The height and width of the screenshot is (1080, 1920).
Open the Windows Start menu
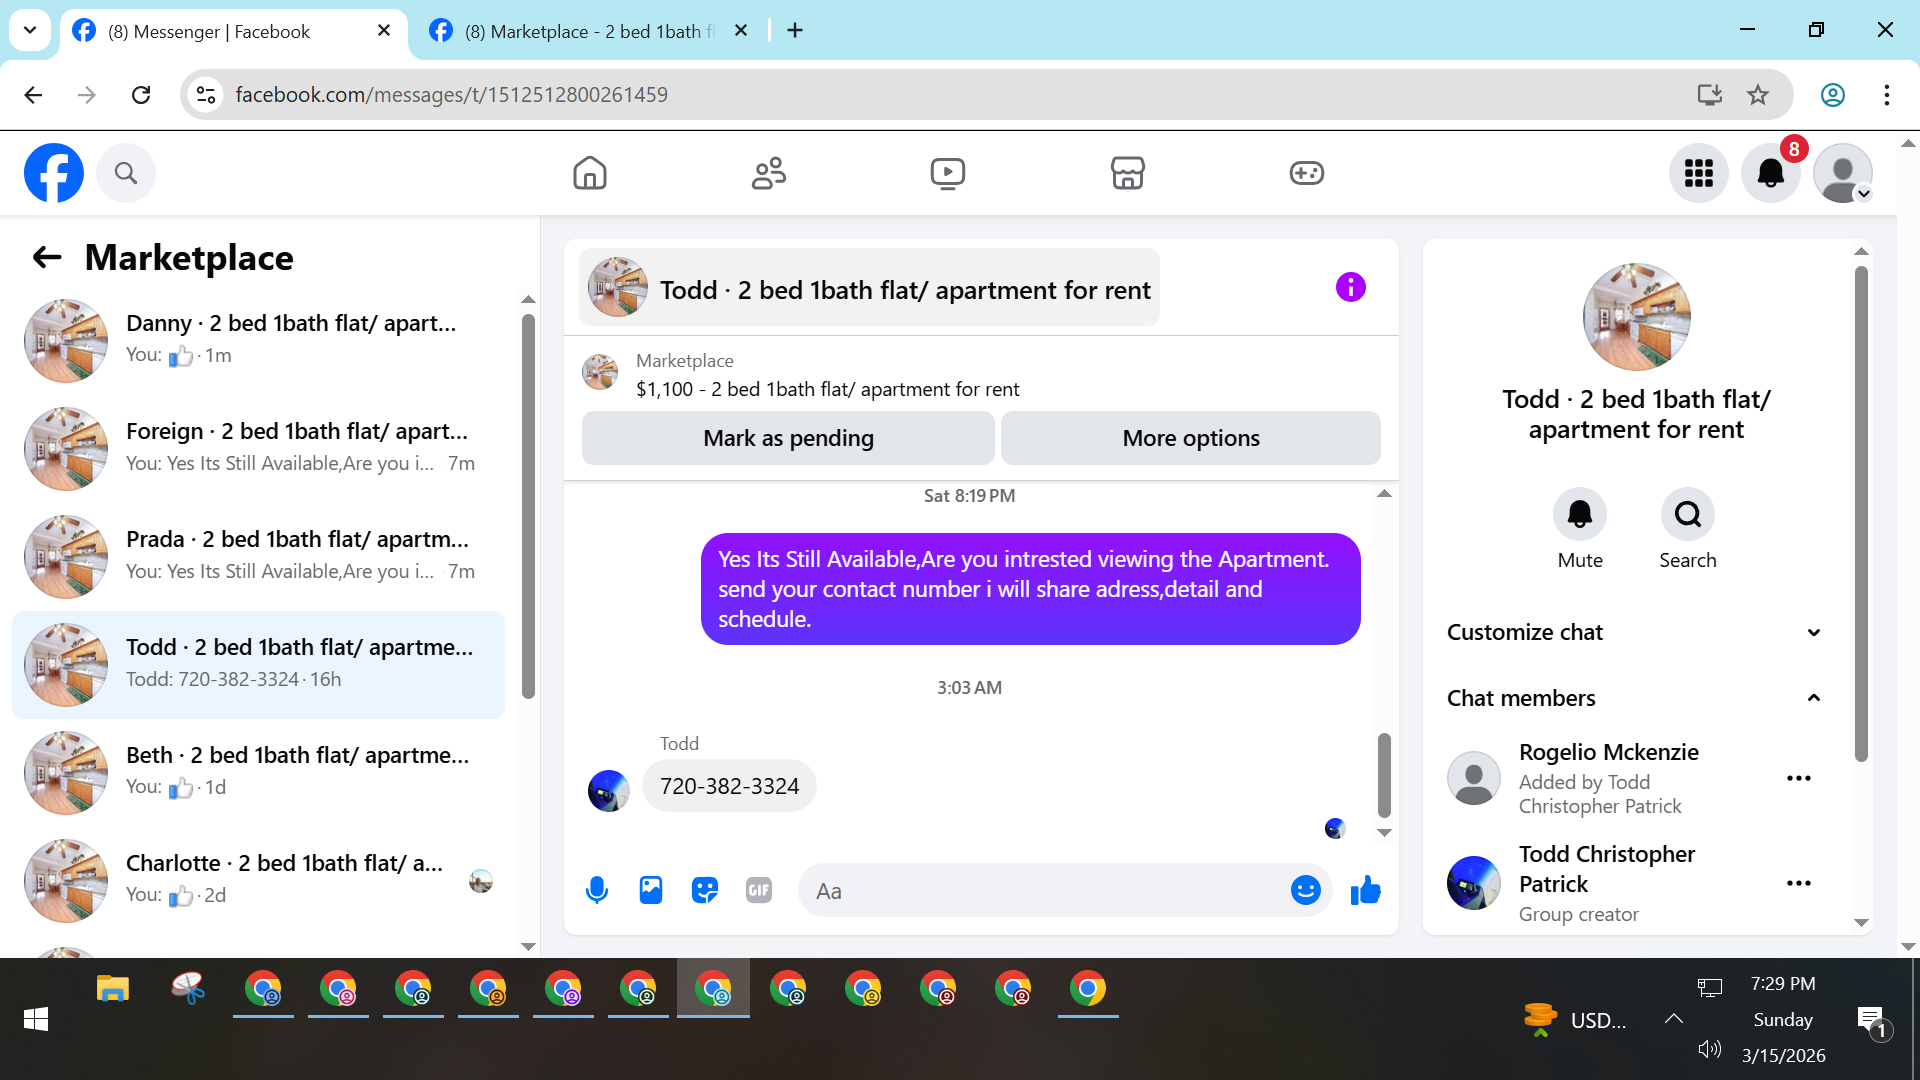pos(36,1019)
